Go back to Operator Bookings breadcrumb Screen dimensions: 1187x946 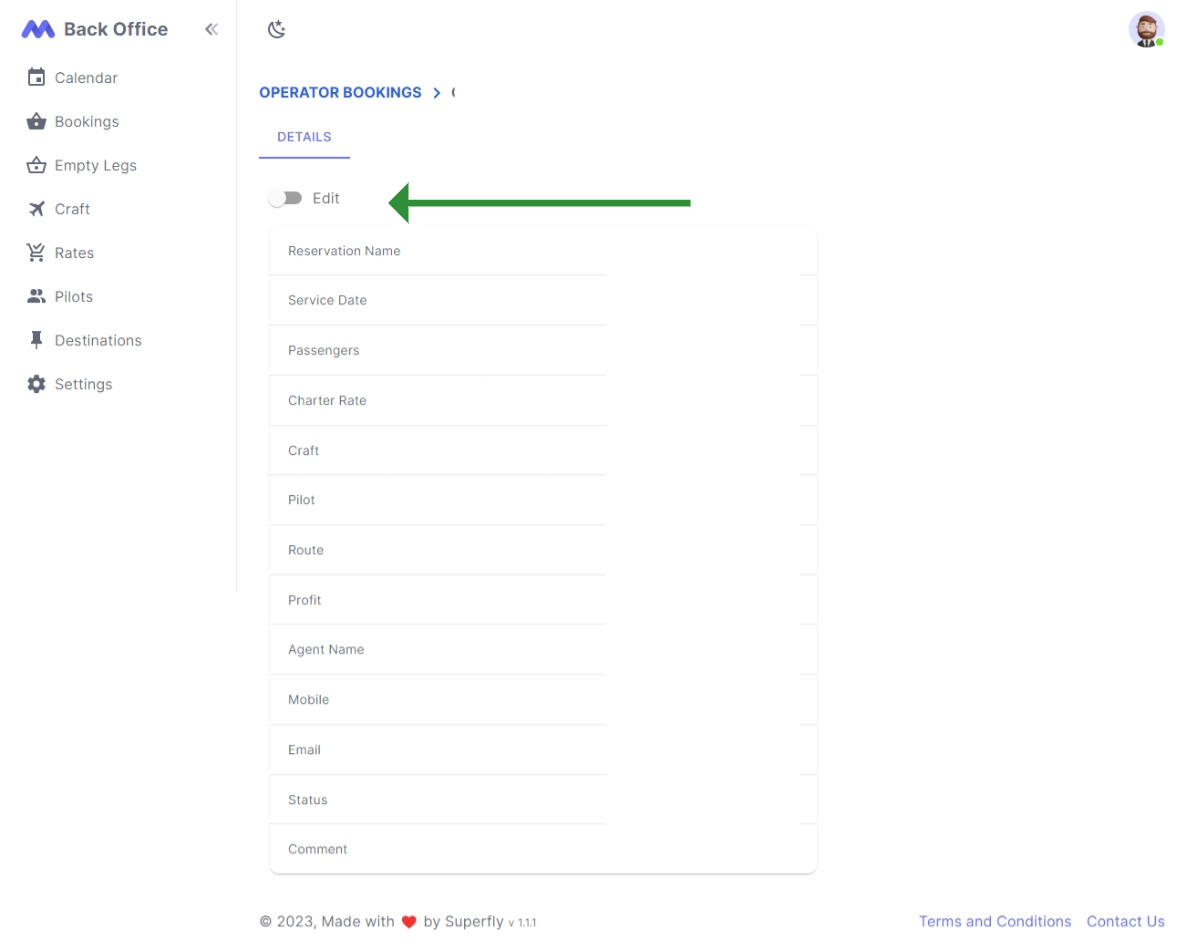340,93
